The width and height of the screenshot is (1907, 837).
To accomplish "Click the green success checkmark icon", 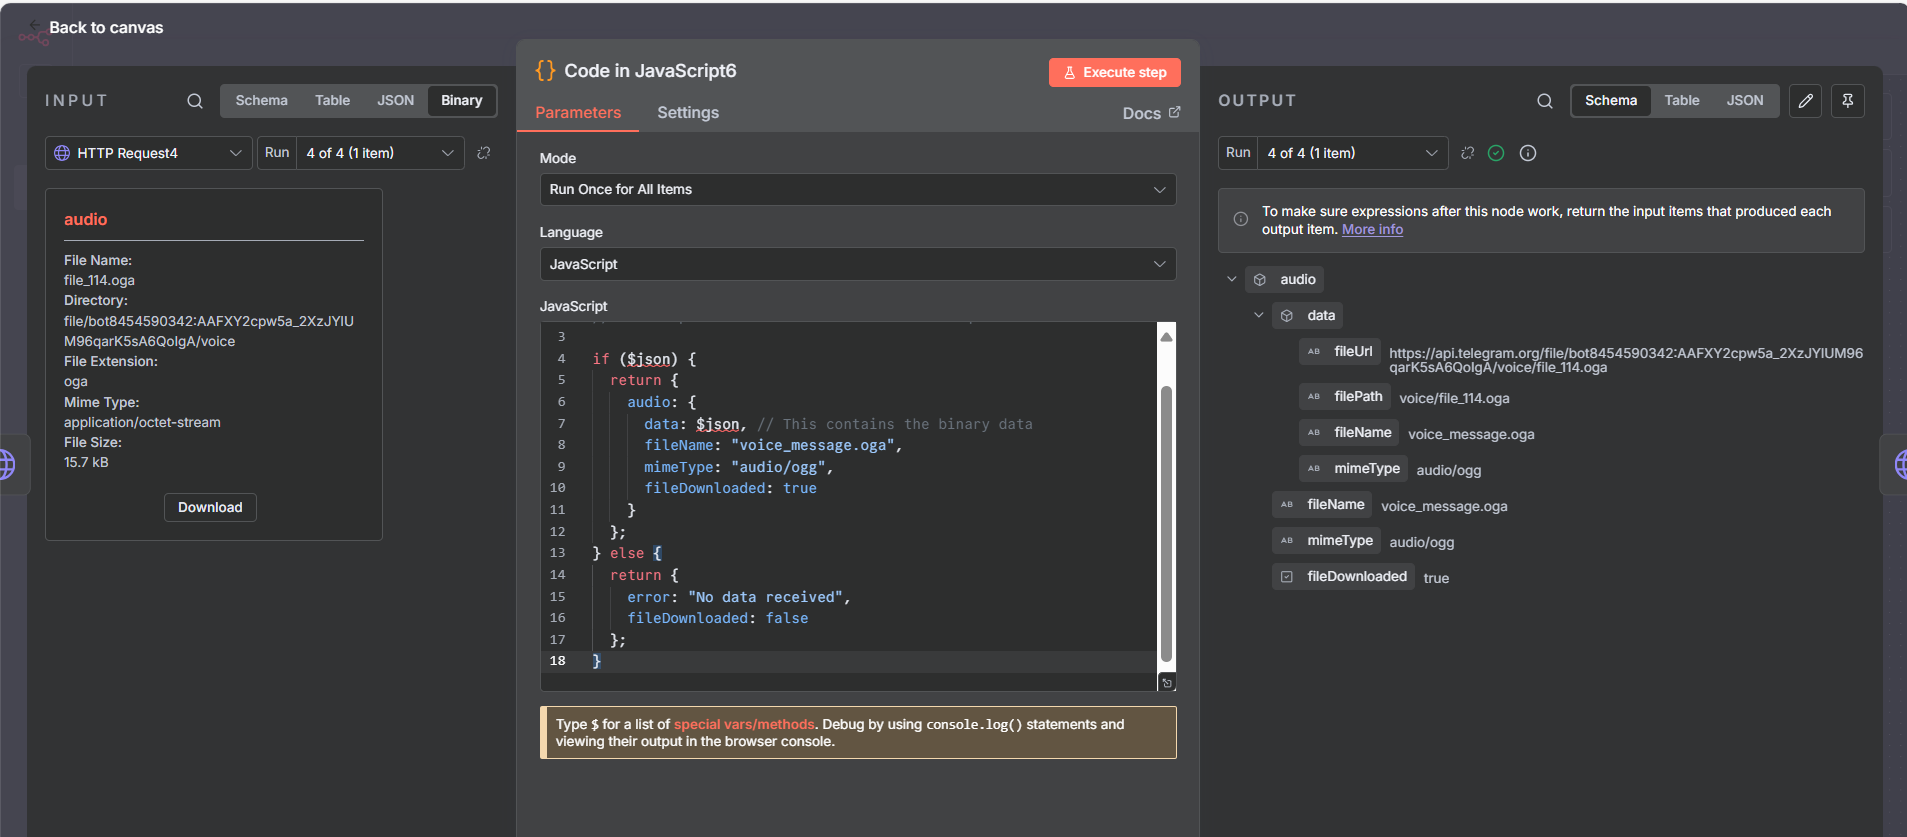I will [1496, 153].
